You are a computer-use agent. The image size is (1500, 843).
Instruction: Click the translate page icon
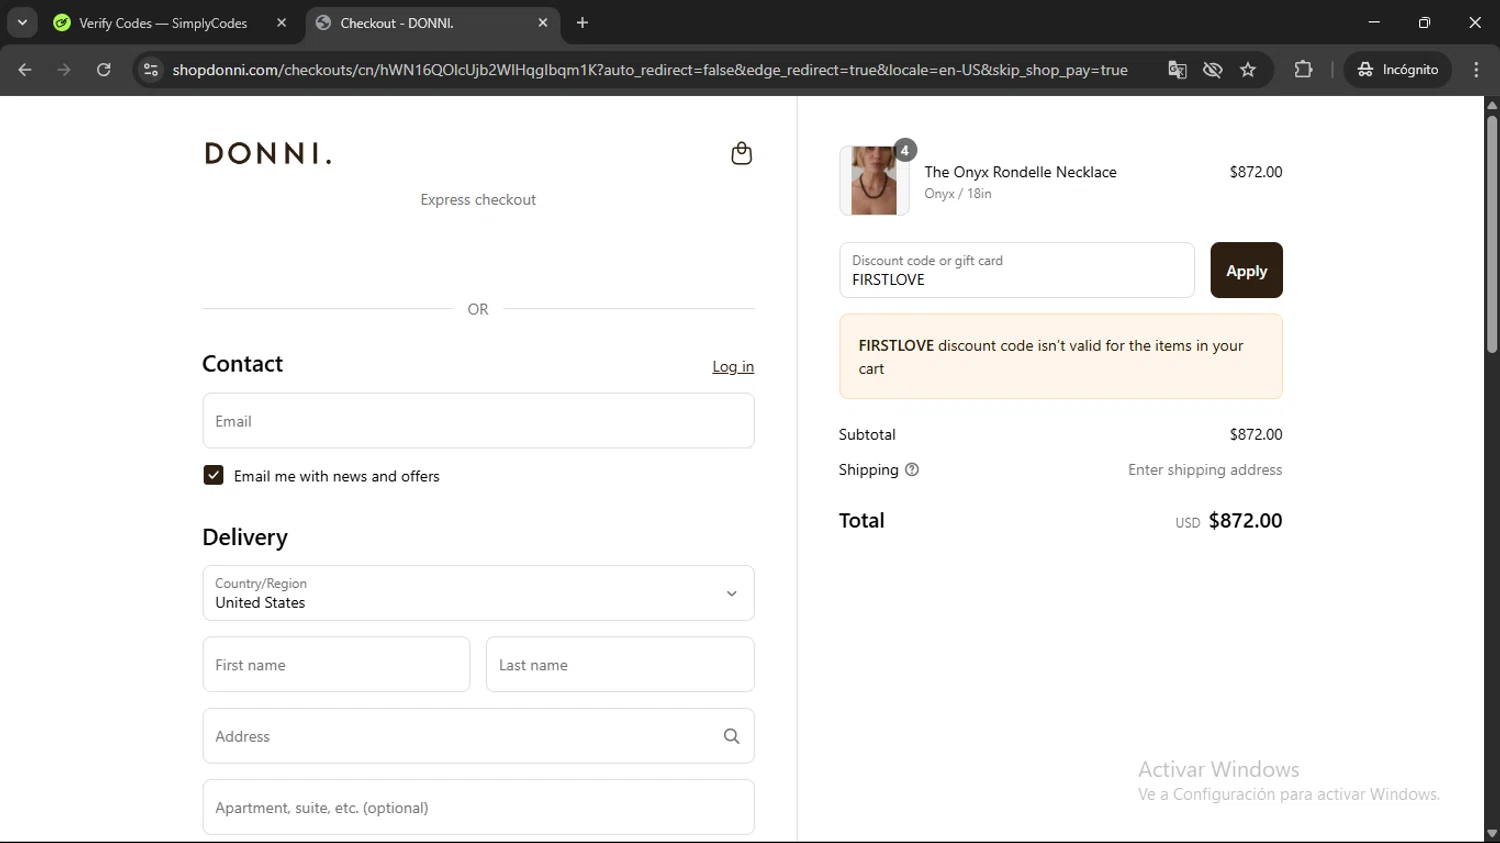click(x=1177, y=70)
